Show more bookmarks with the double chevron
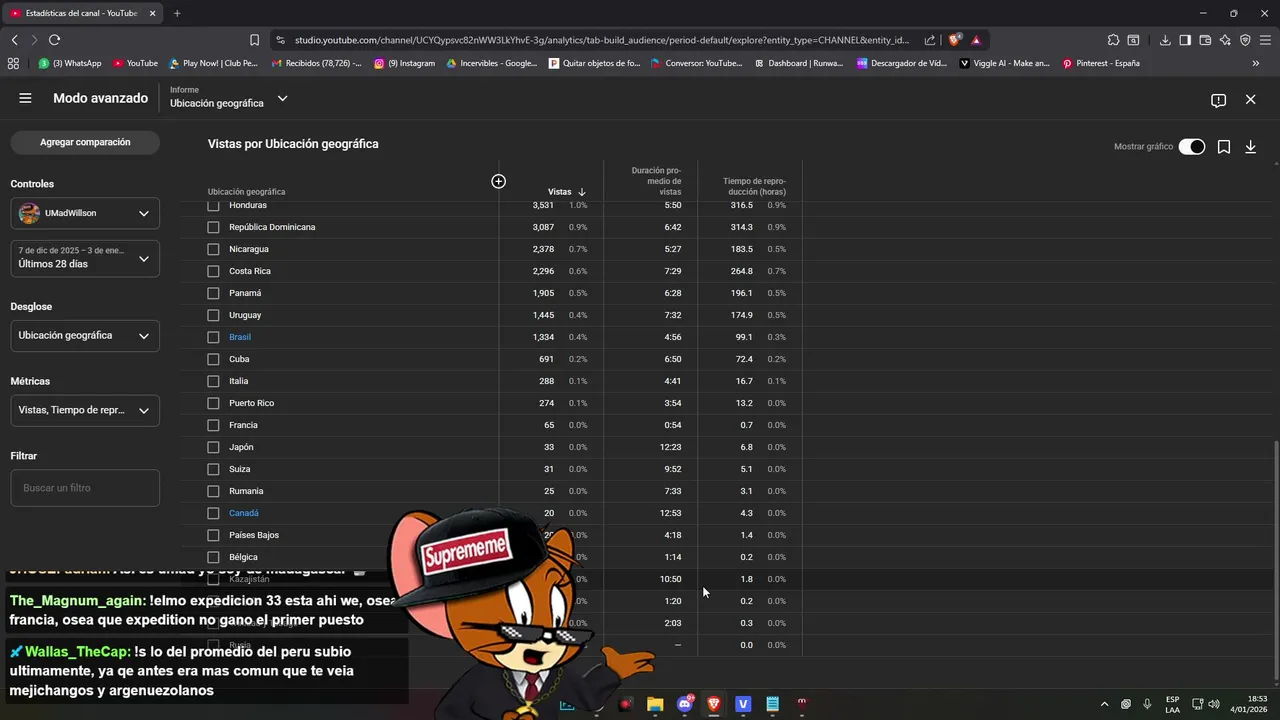1280x720 pixels. click(1256, 63)
